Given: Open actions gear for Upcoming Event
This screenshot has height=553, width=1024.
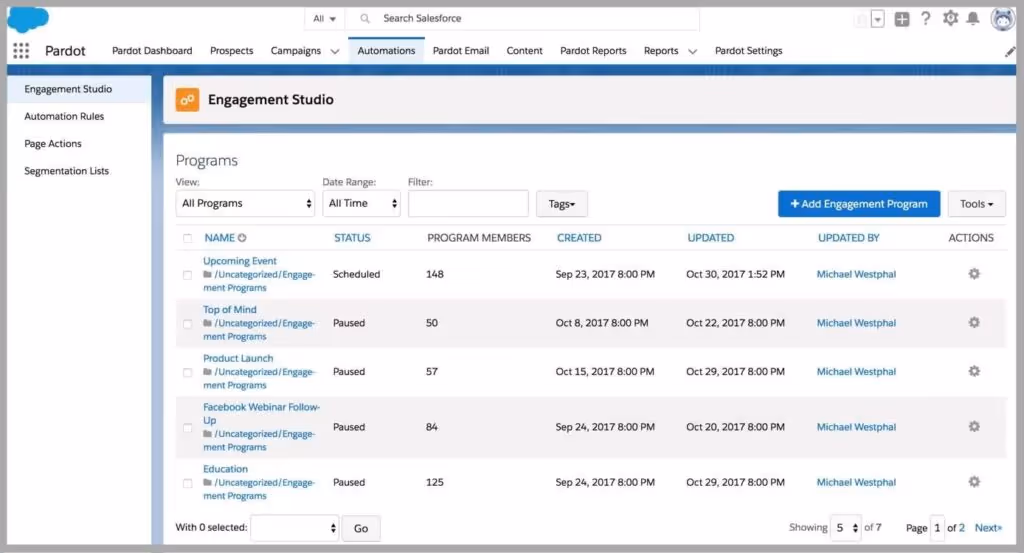Looking at the screenshot, I should pyautogui.click(x=974, y=274).
